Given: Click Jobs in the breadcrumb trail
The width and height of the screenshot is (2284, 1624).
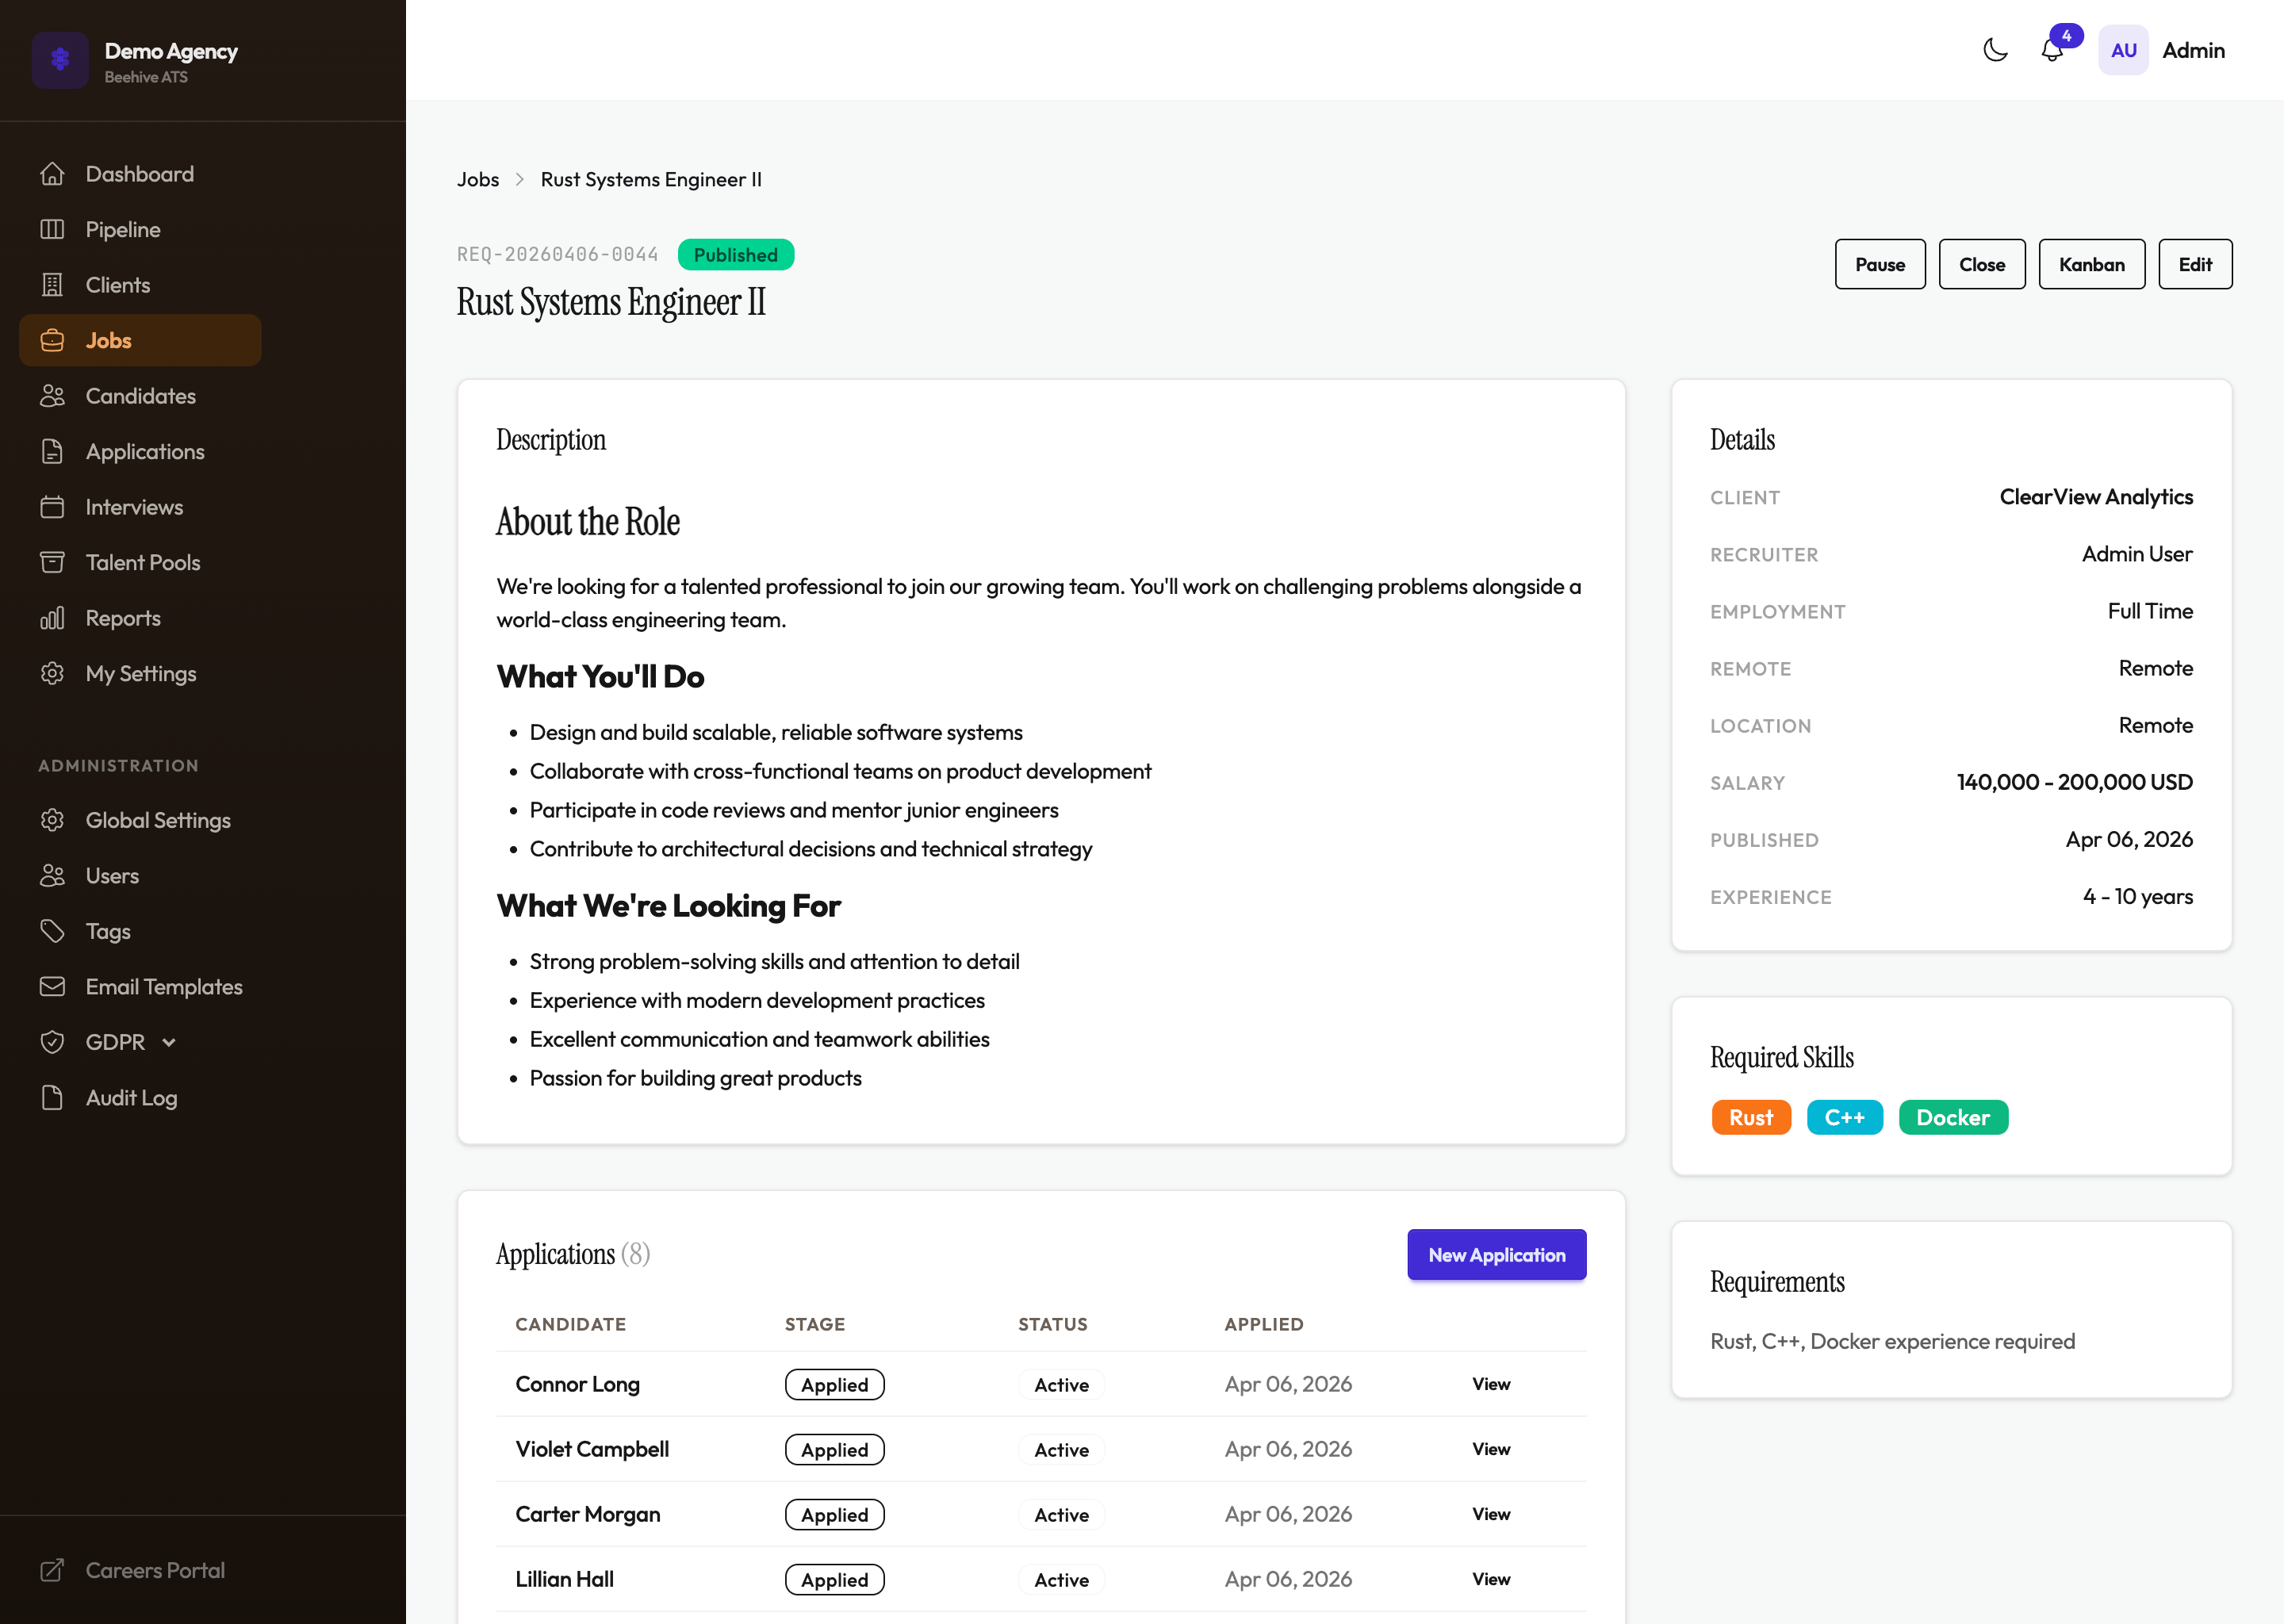Looking at the screenshot, I should (478, 179).
